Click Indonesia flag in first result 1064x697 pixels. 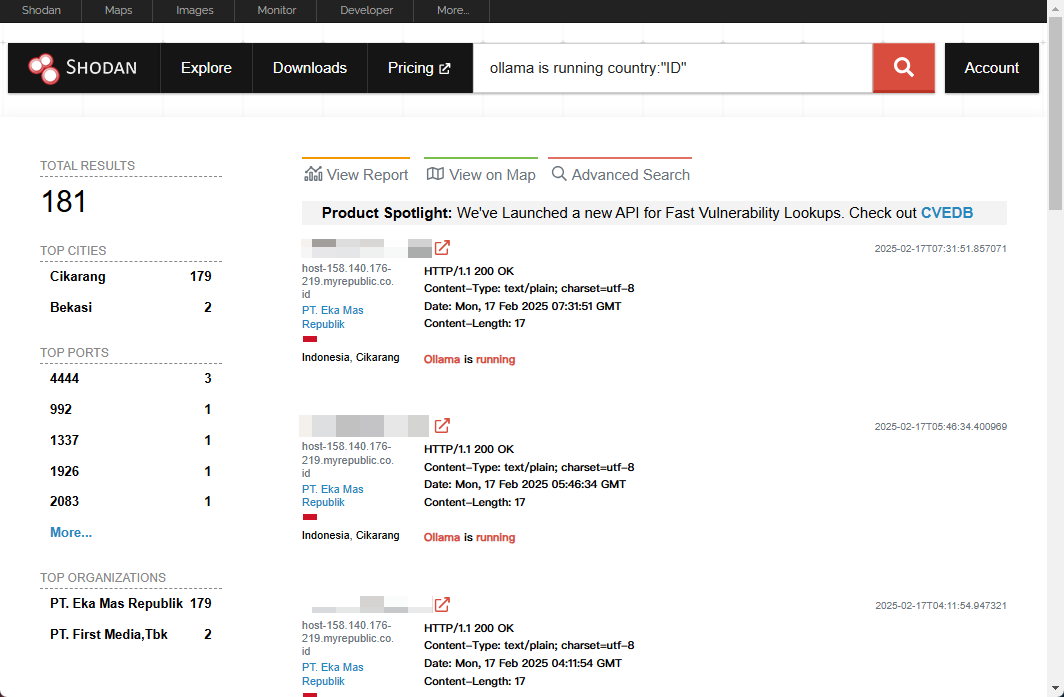point(309,339)
